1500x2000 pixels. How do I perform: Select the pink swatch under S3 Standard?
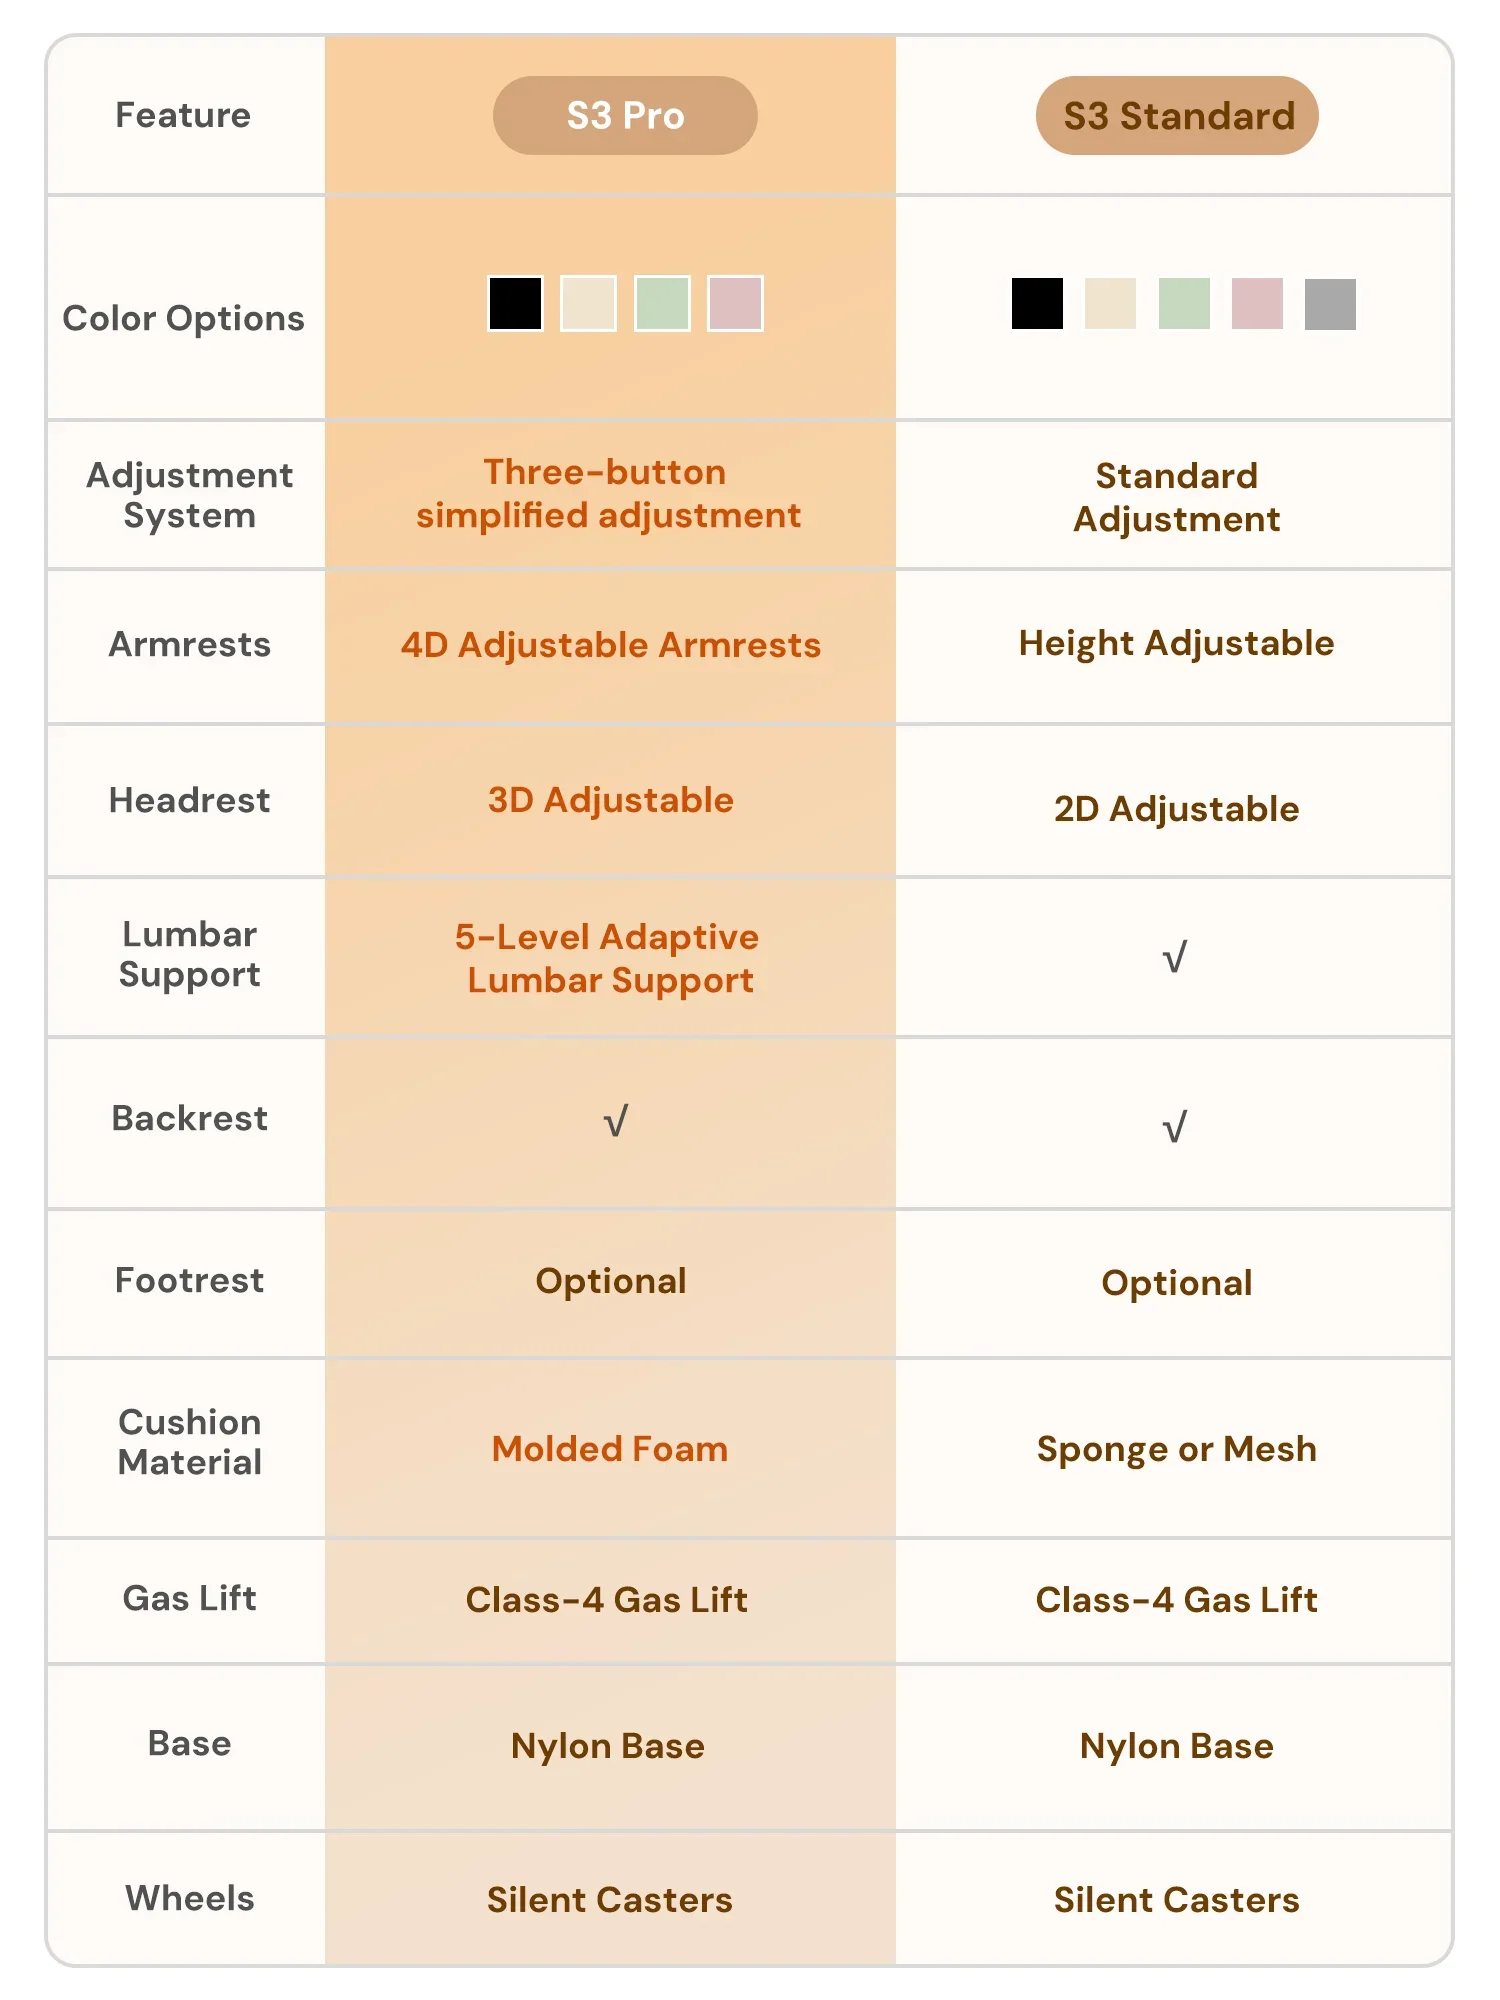tap(1257, 304)
